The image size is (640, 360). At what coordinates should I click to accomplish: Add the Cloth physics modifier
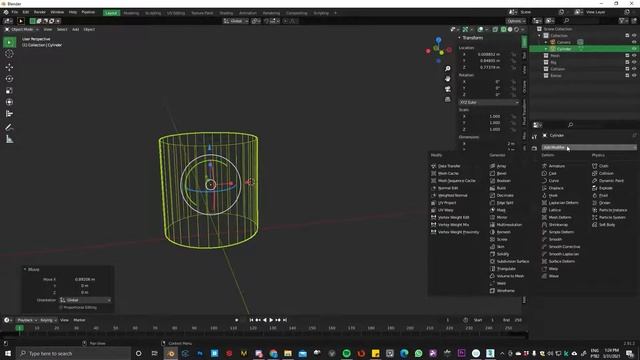pyautogui.click(x=603, y=166)
